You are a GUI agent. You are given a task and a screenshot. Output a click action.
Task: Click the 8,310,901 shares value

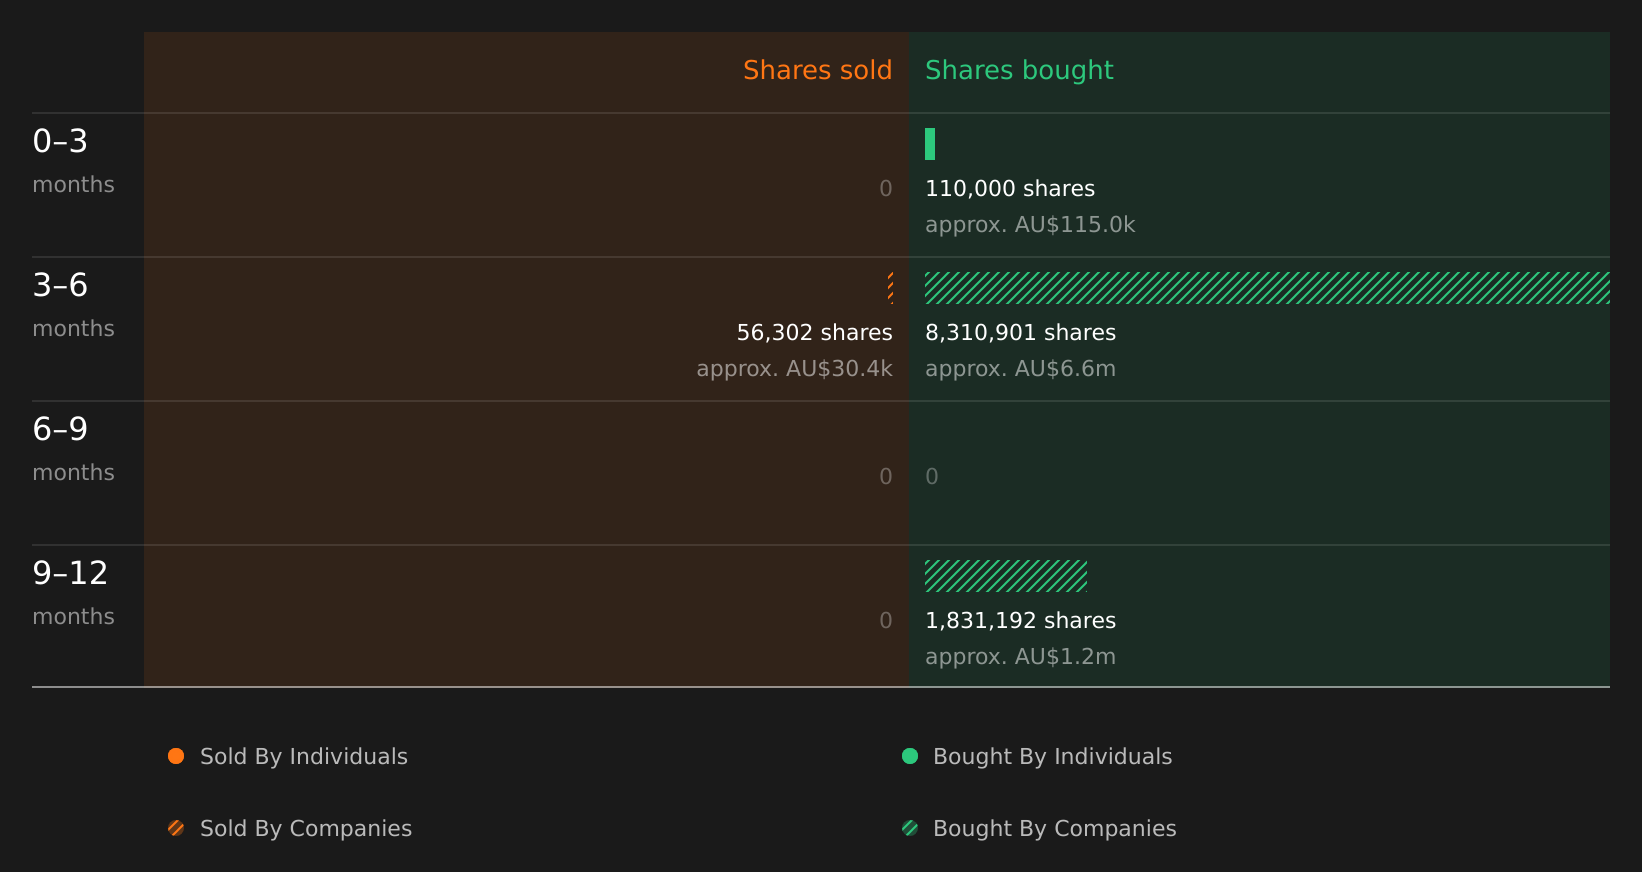1021,333
